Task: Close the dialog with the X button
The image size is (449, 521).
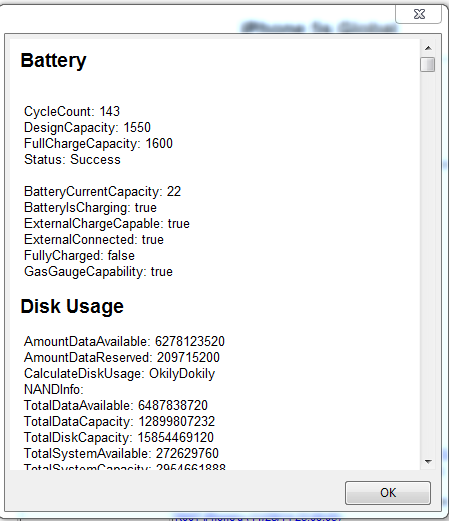Action: (x=419, y=14)
